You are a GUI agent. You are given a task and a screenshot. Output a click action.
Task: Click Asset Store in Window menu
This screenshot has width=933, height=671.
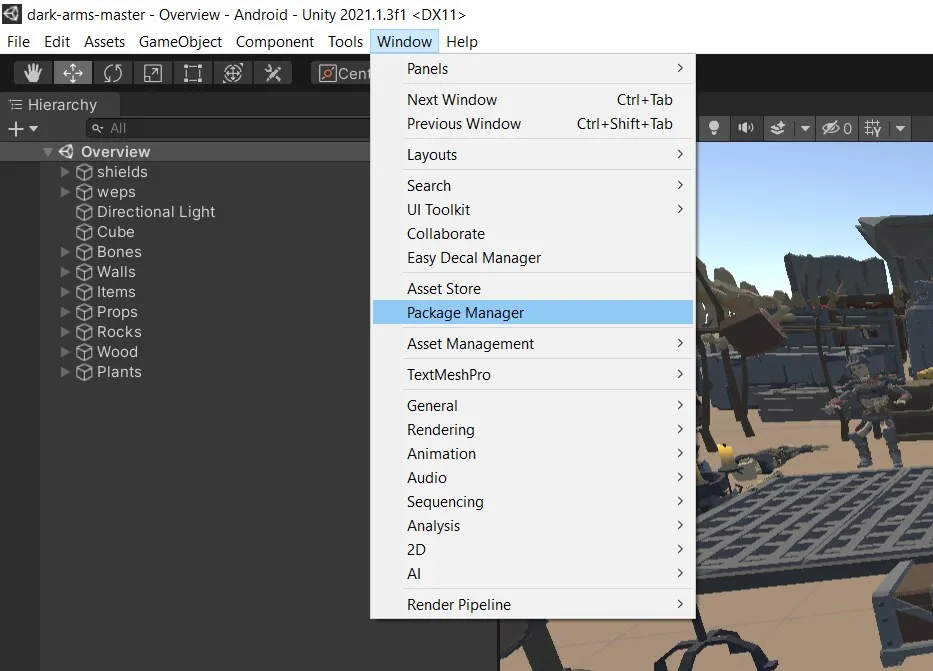tap(444, 288)
